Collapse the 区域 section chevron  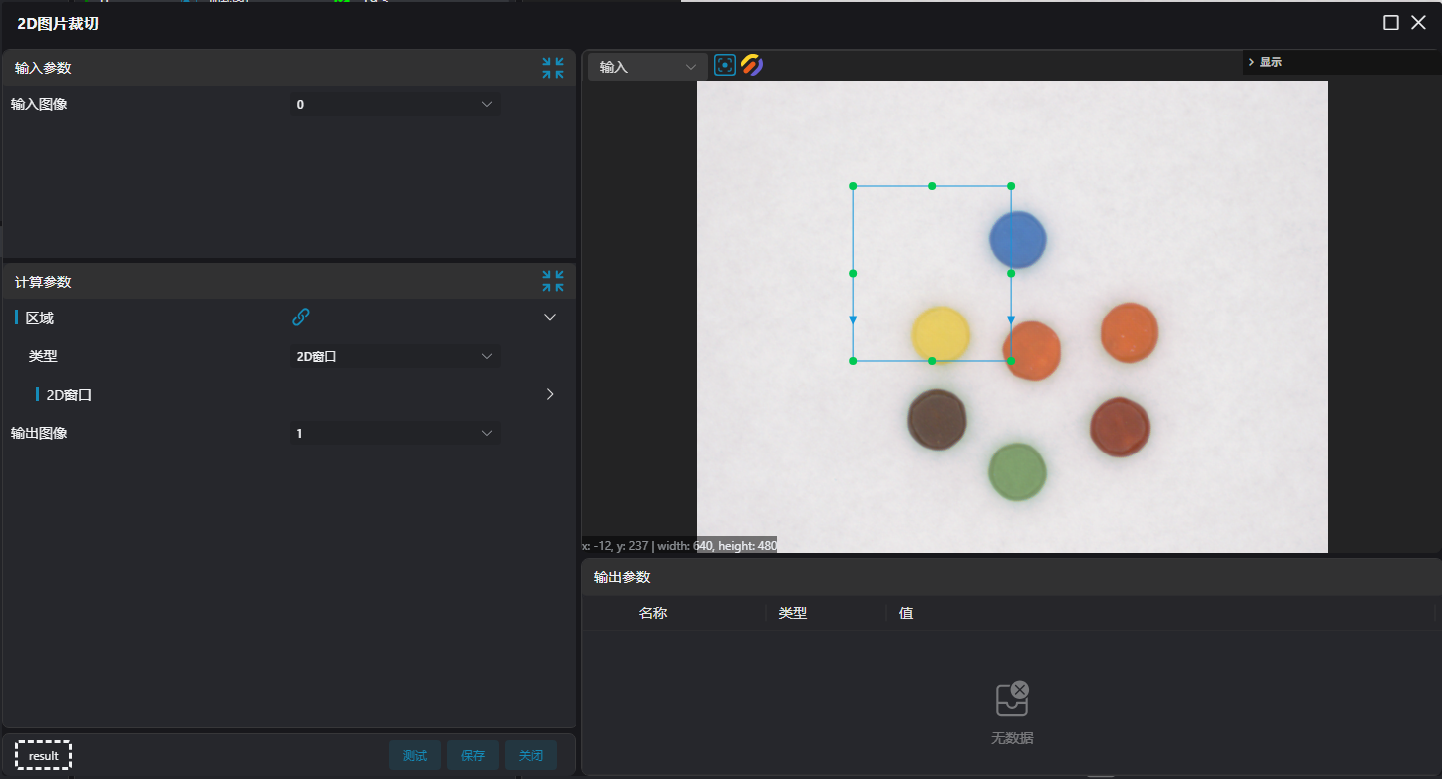coord(549,317)
